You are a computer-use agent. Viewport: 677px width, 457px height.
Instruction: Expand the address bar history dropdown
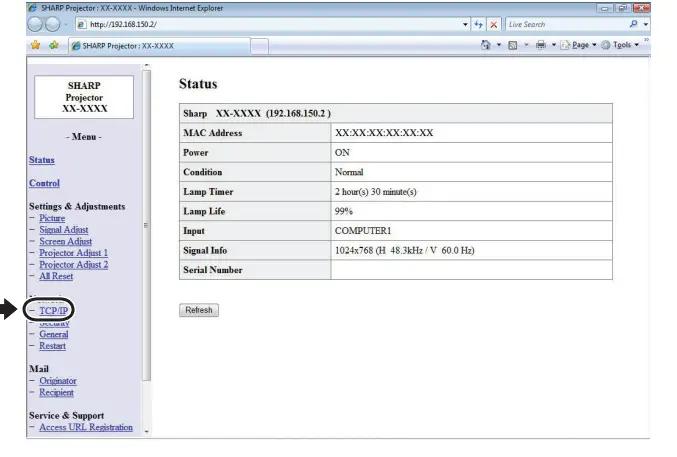tap(466, 25)
